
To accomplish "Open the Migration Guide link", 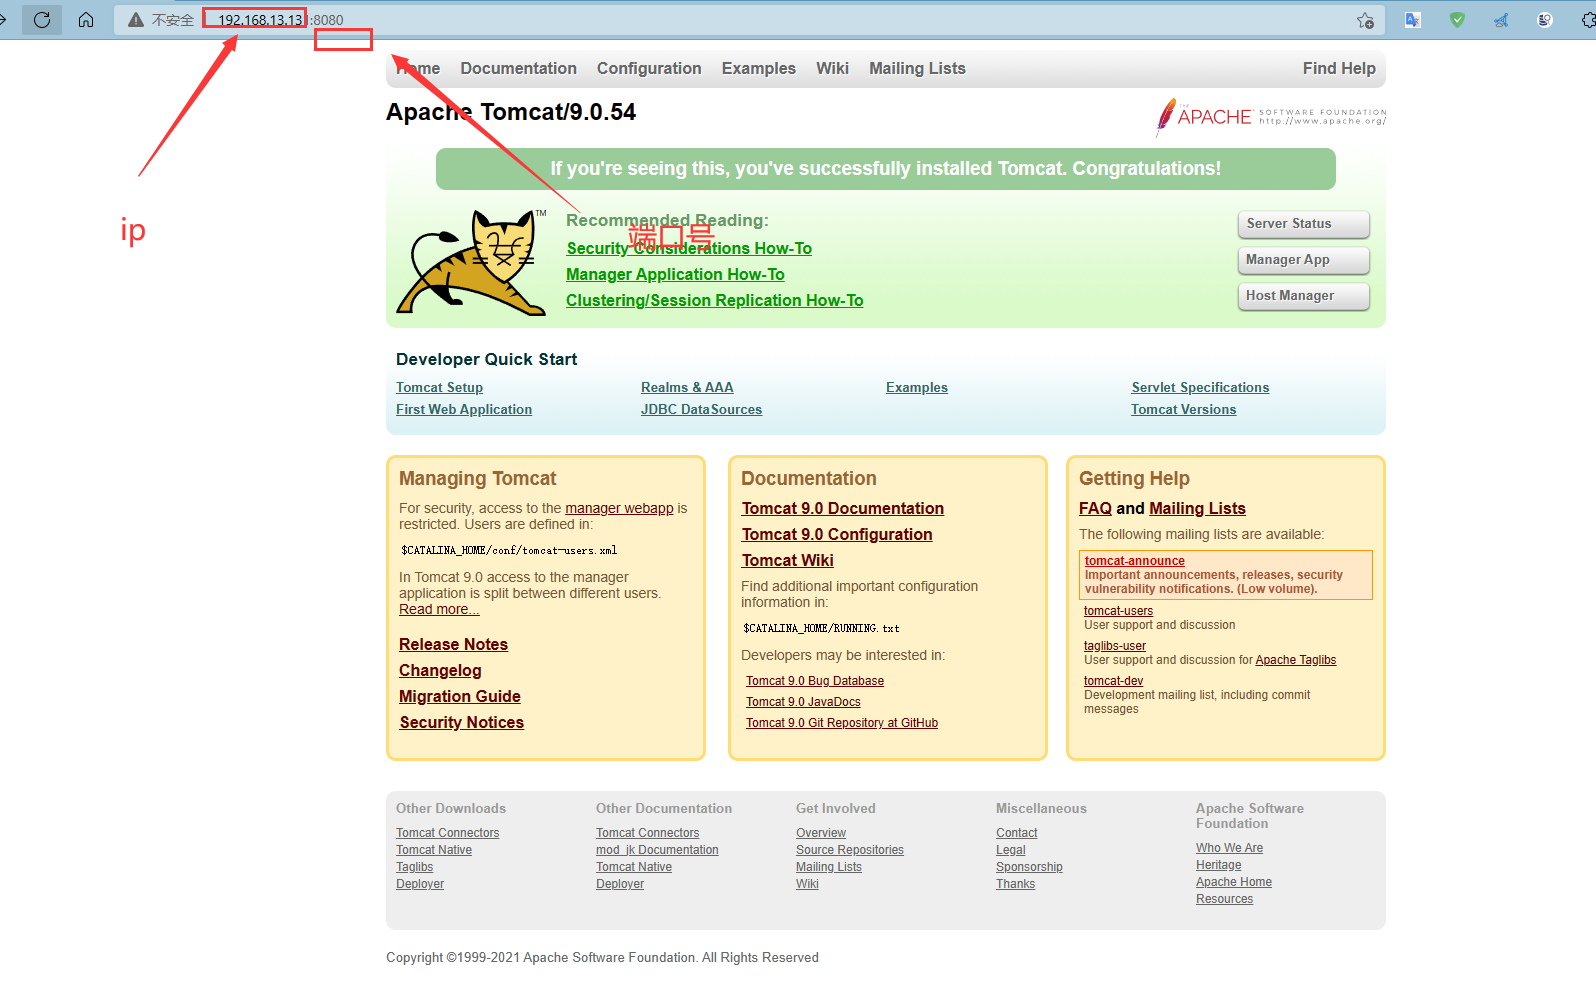I will point(459,696).
